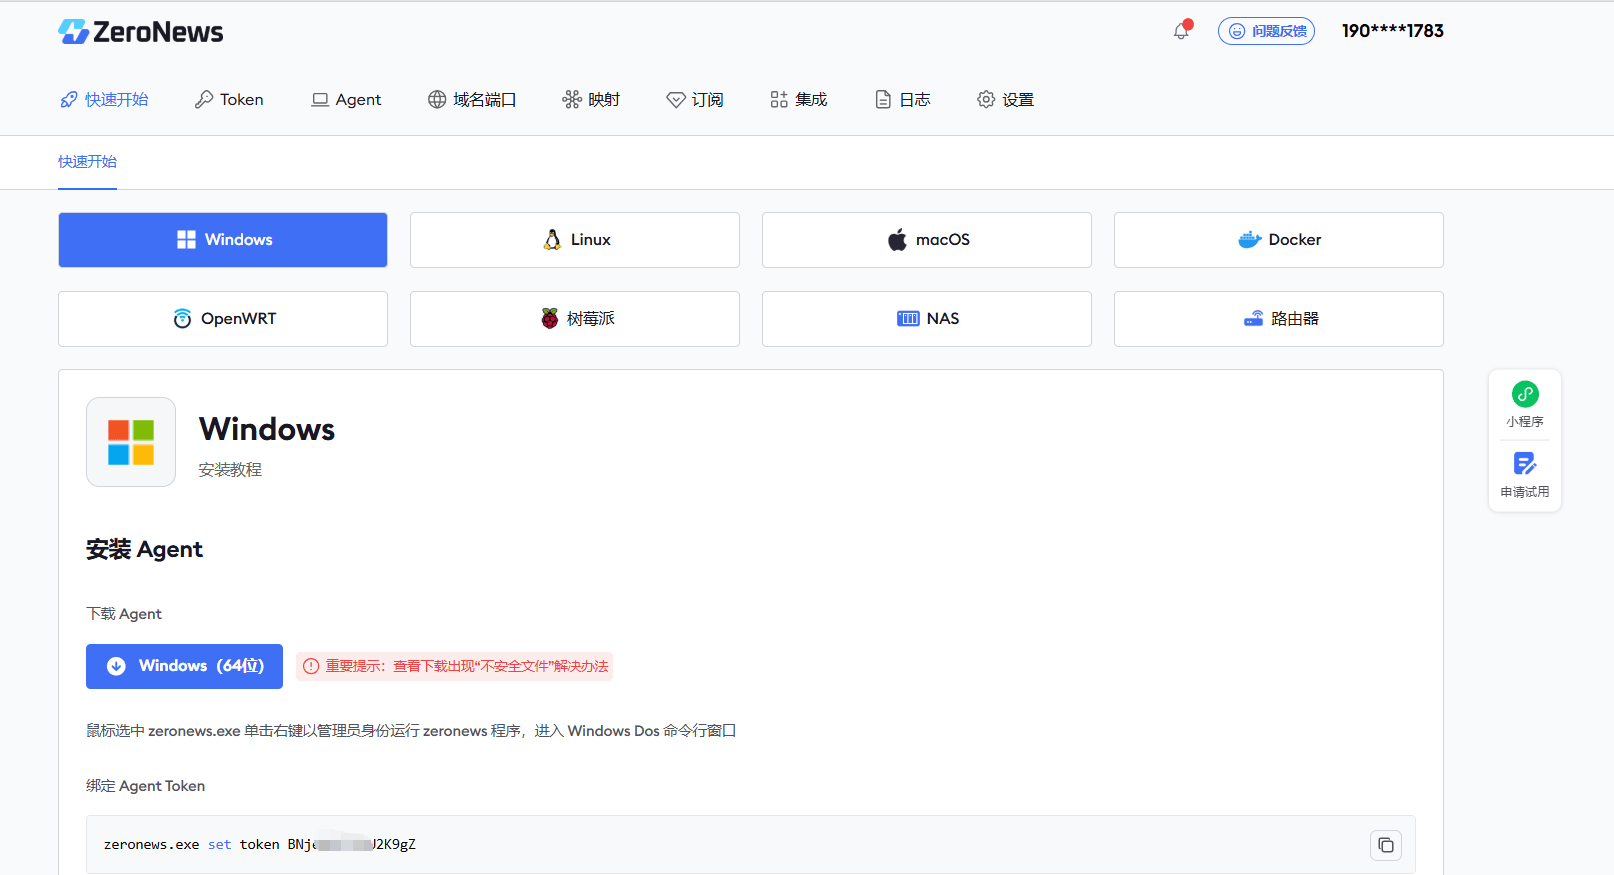
Task: Select the NAS platform option
Action: coord(926,319)
